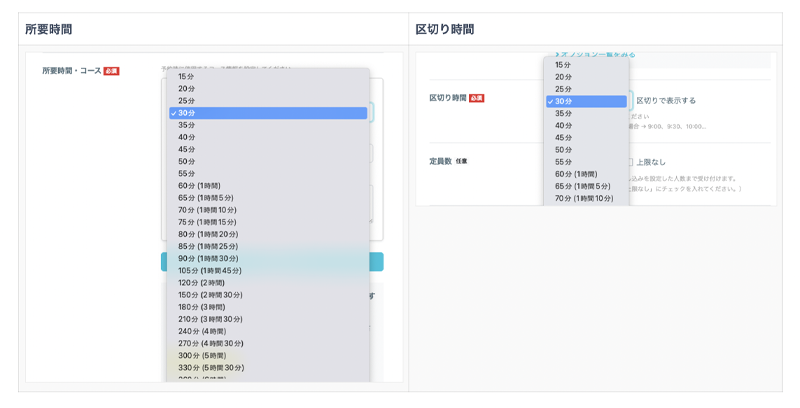Select the checked 30分 under 区切り時間
Image resolution: width=800 pixels, height=408 pixels.
pos(564,101)
